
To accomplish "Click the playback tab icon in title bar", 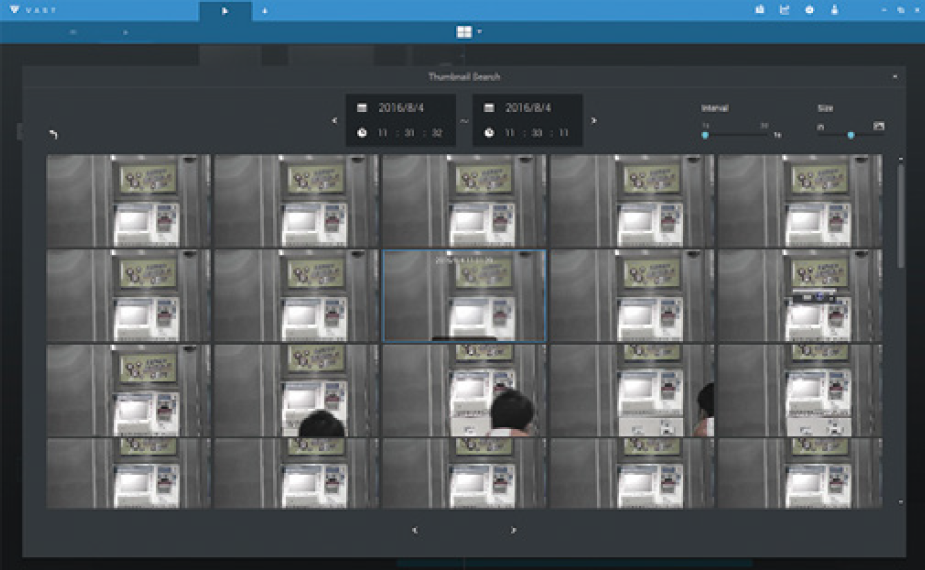I will point(225,11).
